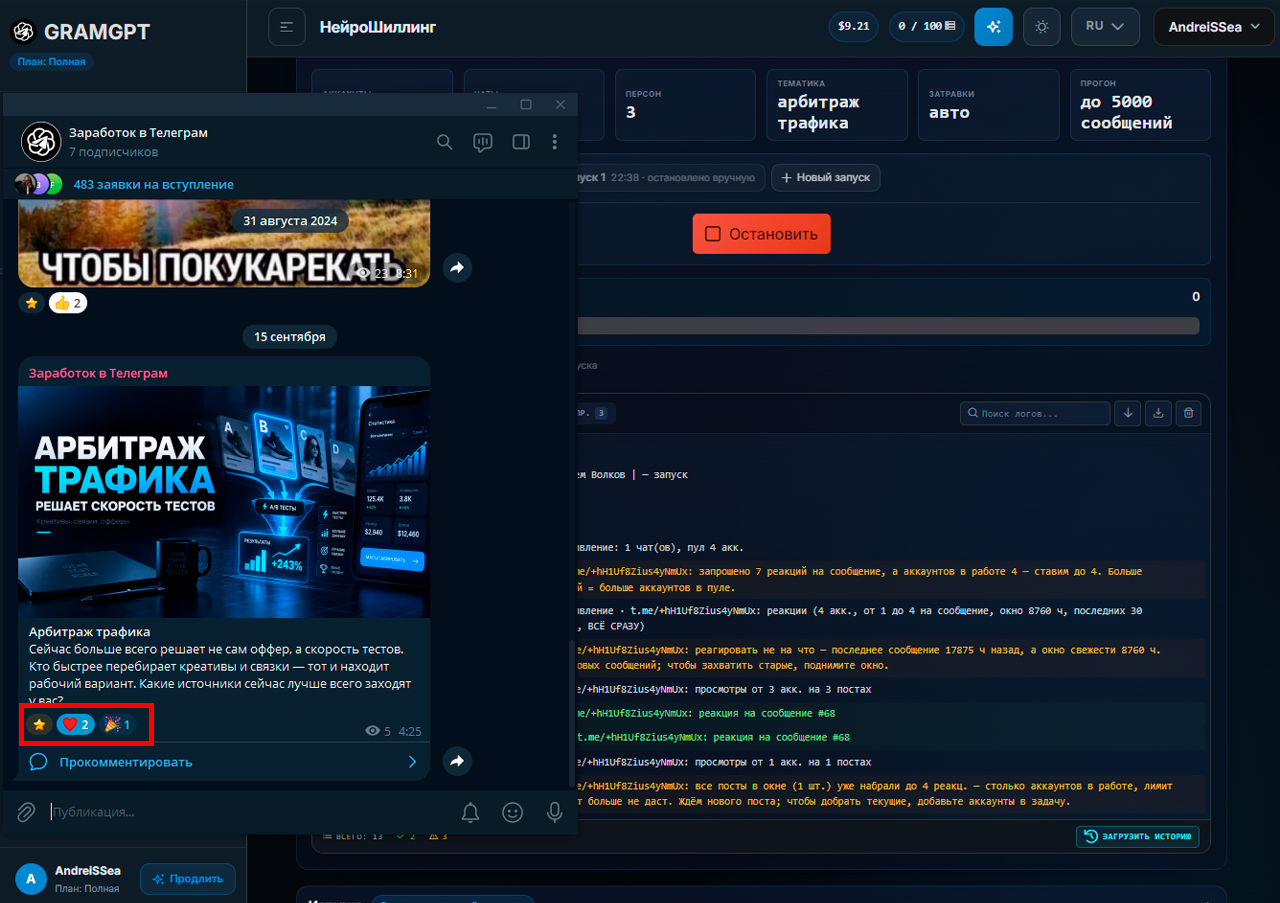1280x903 pixels.
Task: Open the Telegram channel discussion icon
Action: (482, 142)
